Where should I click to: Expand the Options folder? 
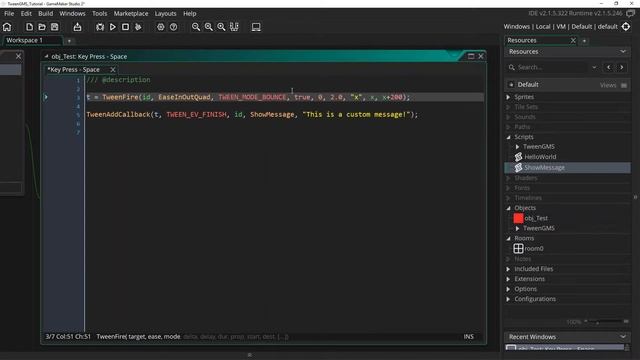pos(508,289)
